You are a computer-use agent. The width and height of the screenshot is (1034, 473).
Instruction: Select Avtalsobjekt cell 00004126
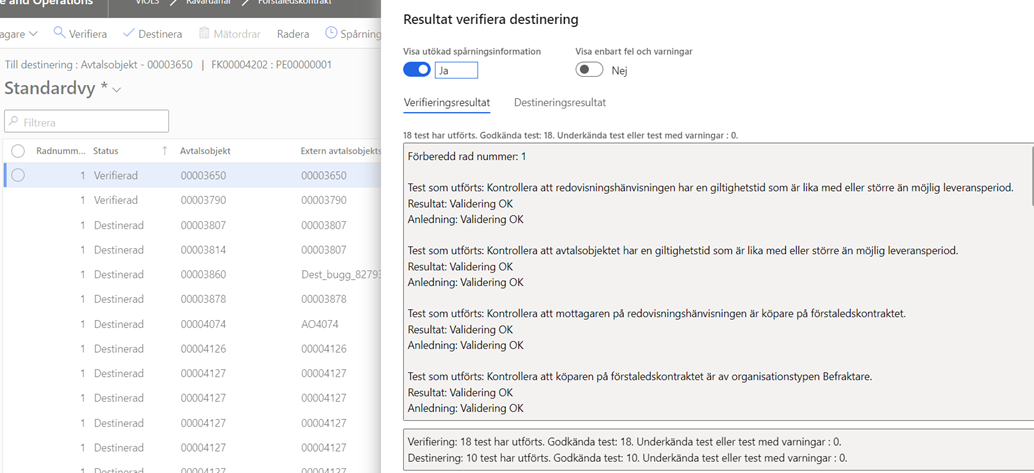click(203, 349)
